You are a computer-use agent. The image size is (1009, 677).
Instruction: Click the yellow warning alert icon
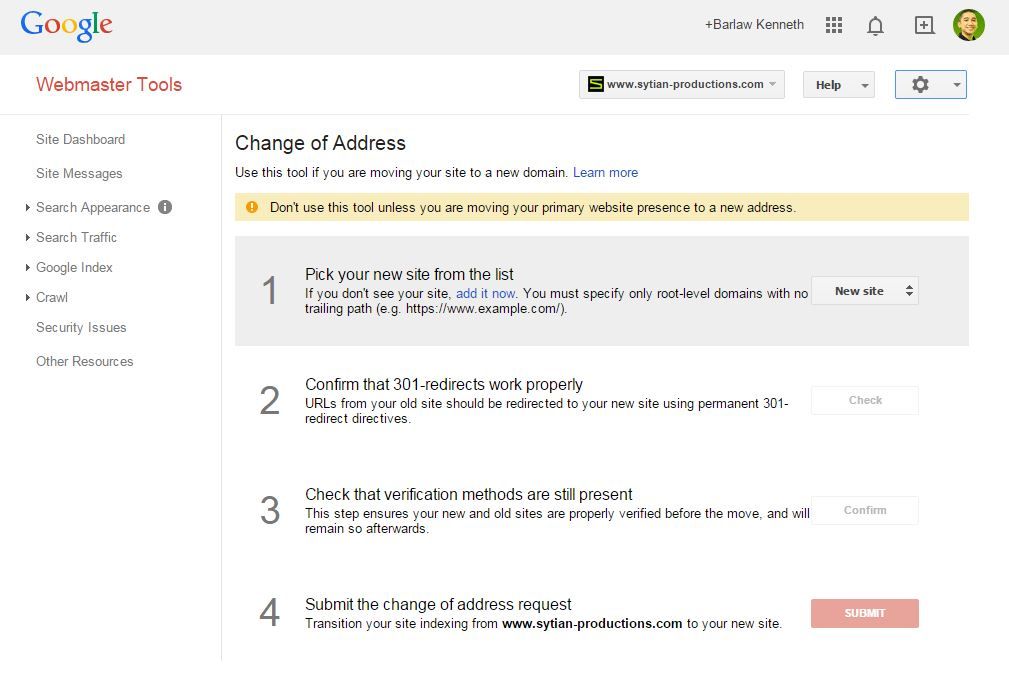[252, 207]
